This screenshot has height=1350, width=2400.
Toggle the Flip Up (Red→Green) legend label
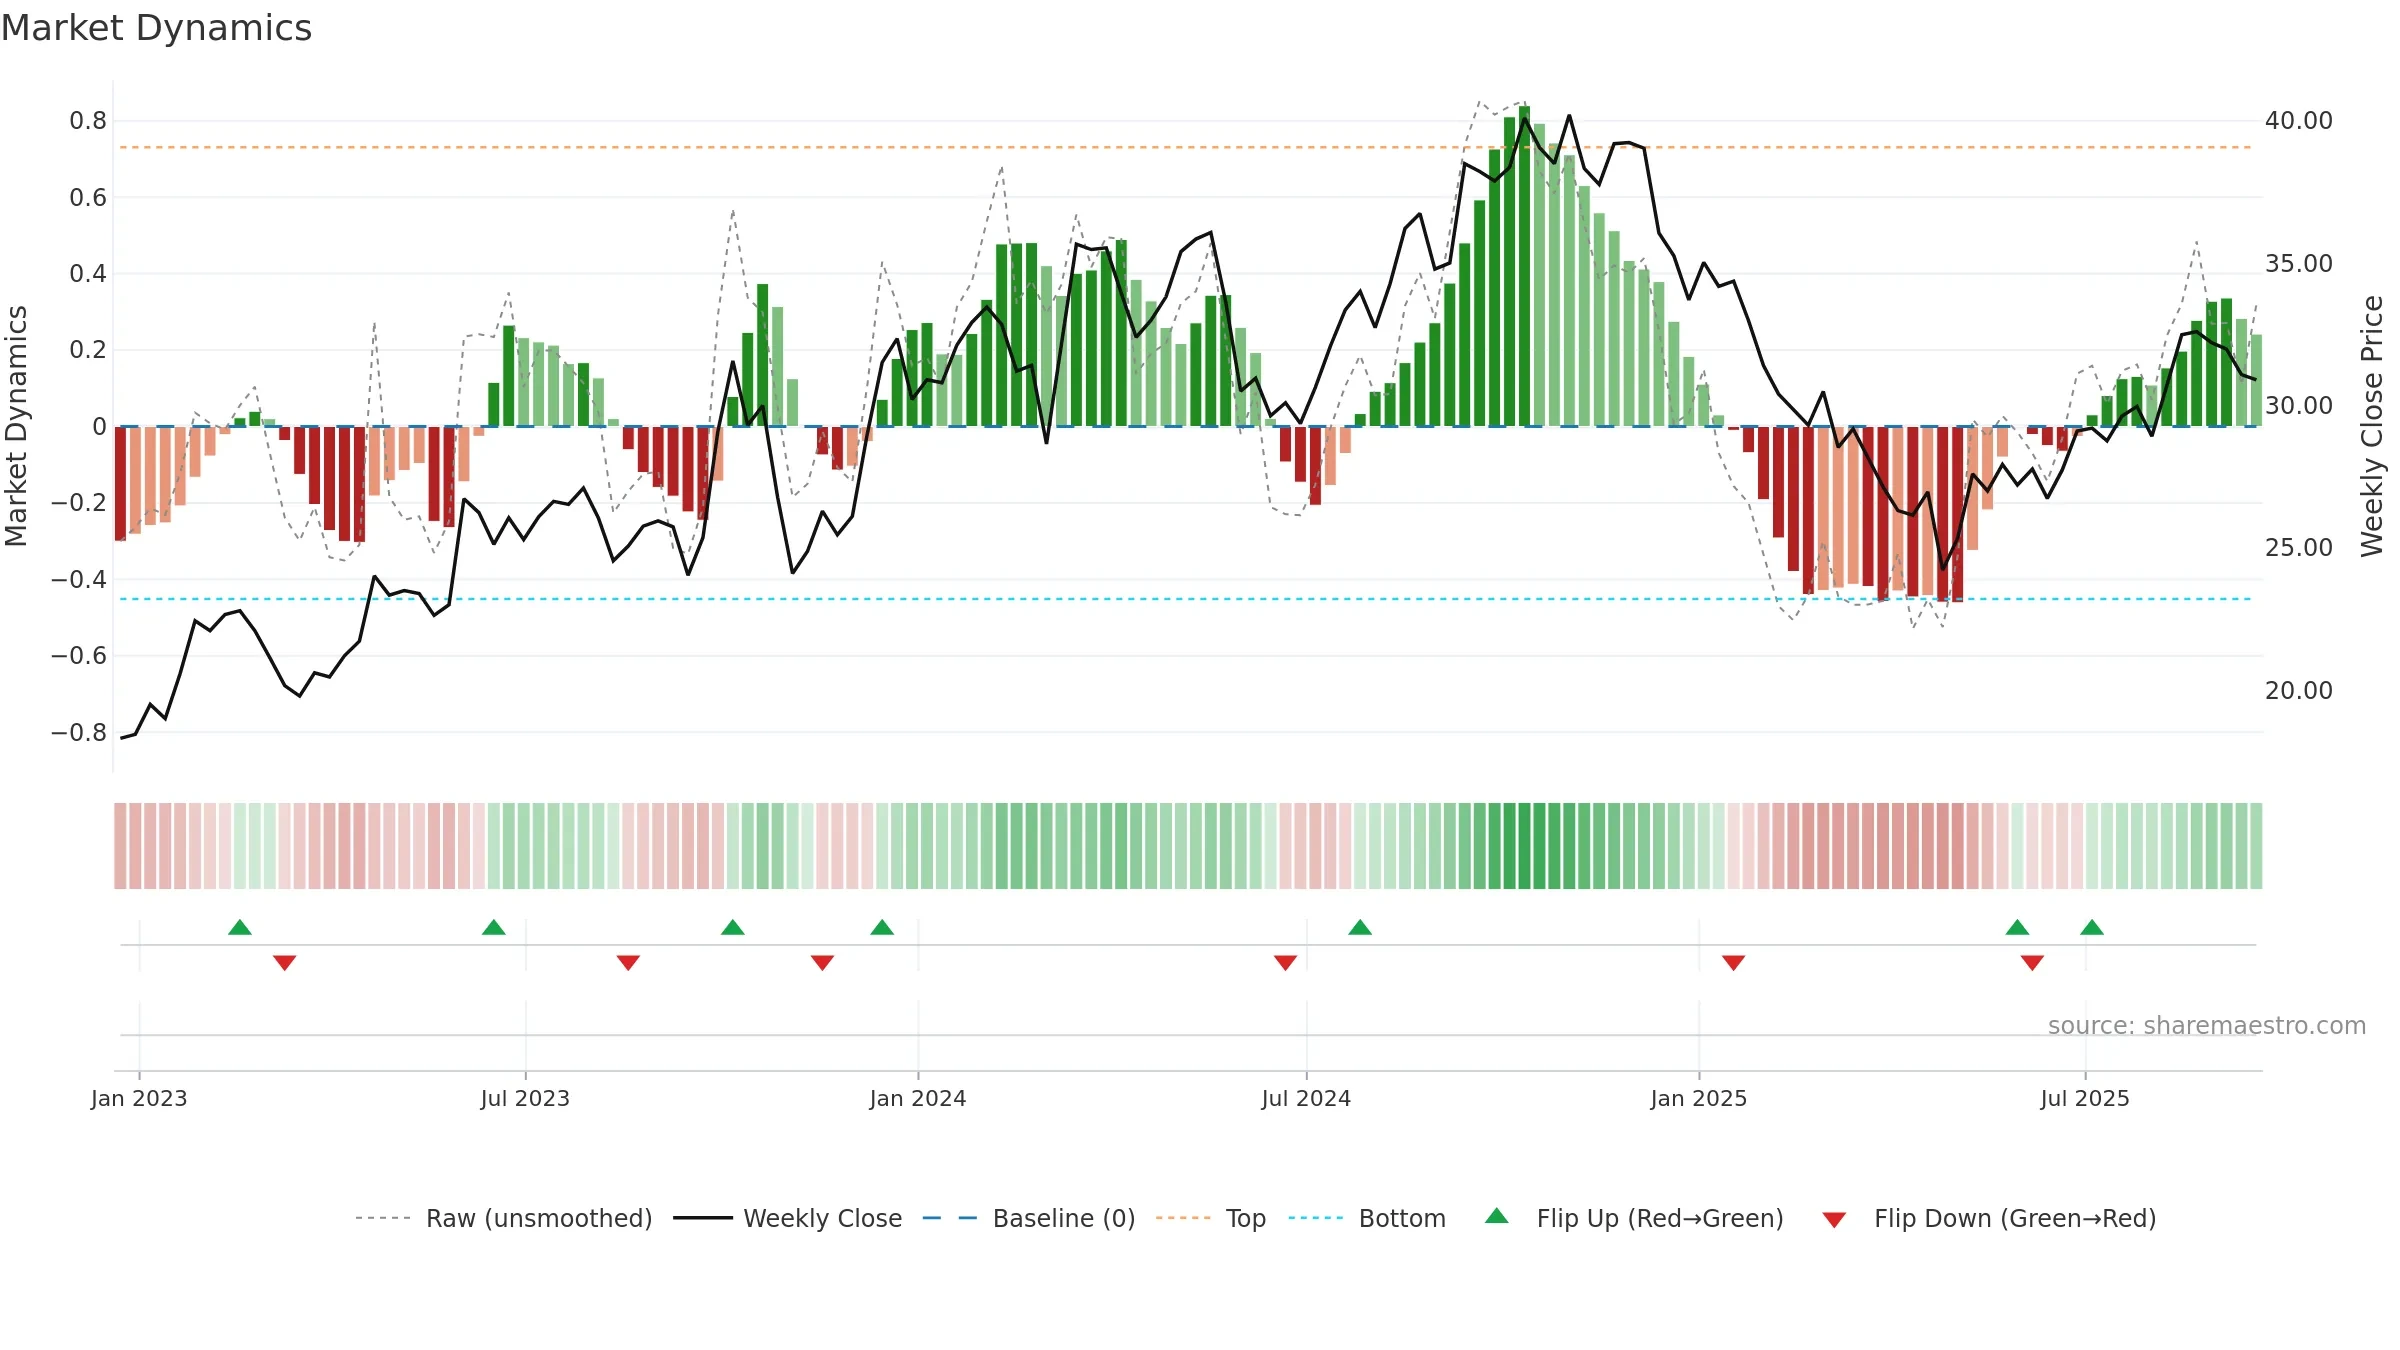pyautogui.click(x=1660, y=1219)
